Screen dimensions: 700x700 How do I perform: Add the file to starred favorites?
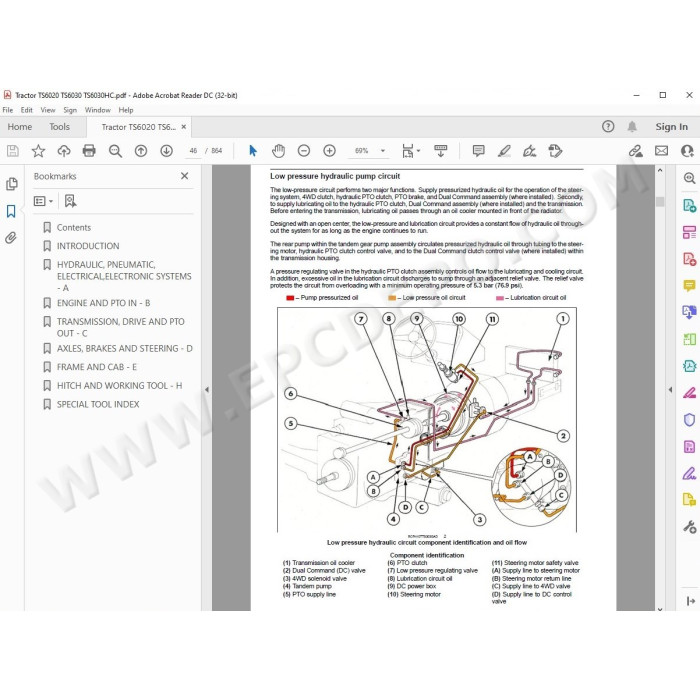(38, 151)
